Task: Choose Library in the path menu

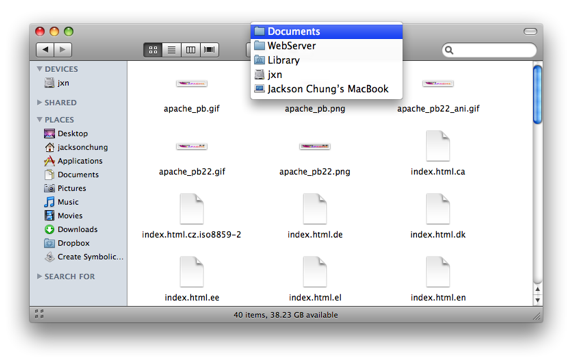Action: (327, 60)
